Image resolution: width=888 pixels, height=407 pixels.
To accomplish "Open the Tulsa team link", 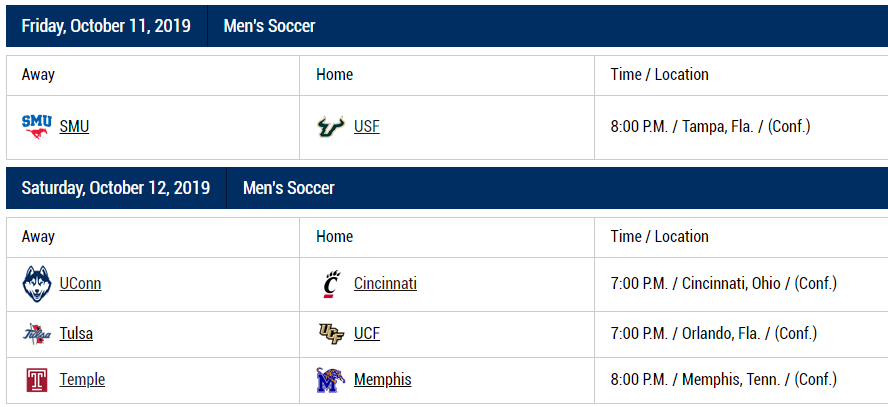I will point(76,334).
